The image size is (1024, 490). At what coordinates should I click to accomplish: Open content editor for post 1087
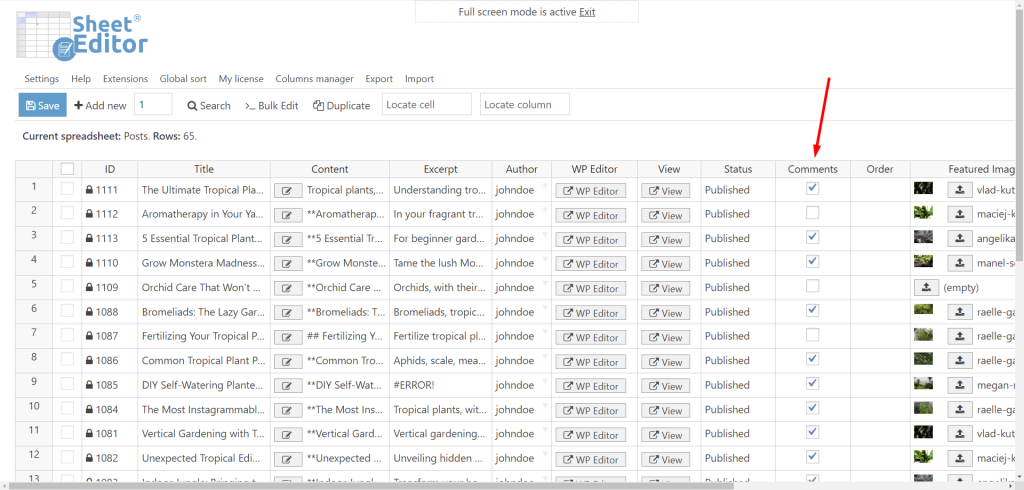coord(287,337)
